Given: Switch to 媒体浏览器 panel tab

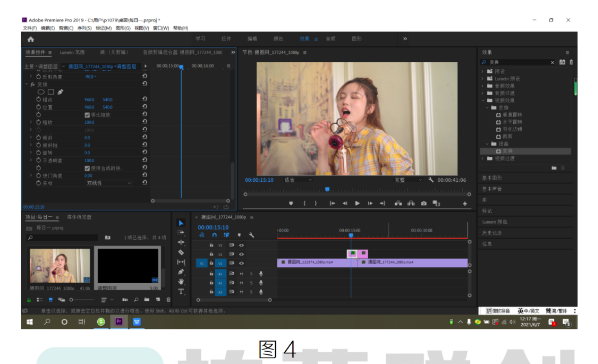Looking at the screenshot, I should [79, 217].
